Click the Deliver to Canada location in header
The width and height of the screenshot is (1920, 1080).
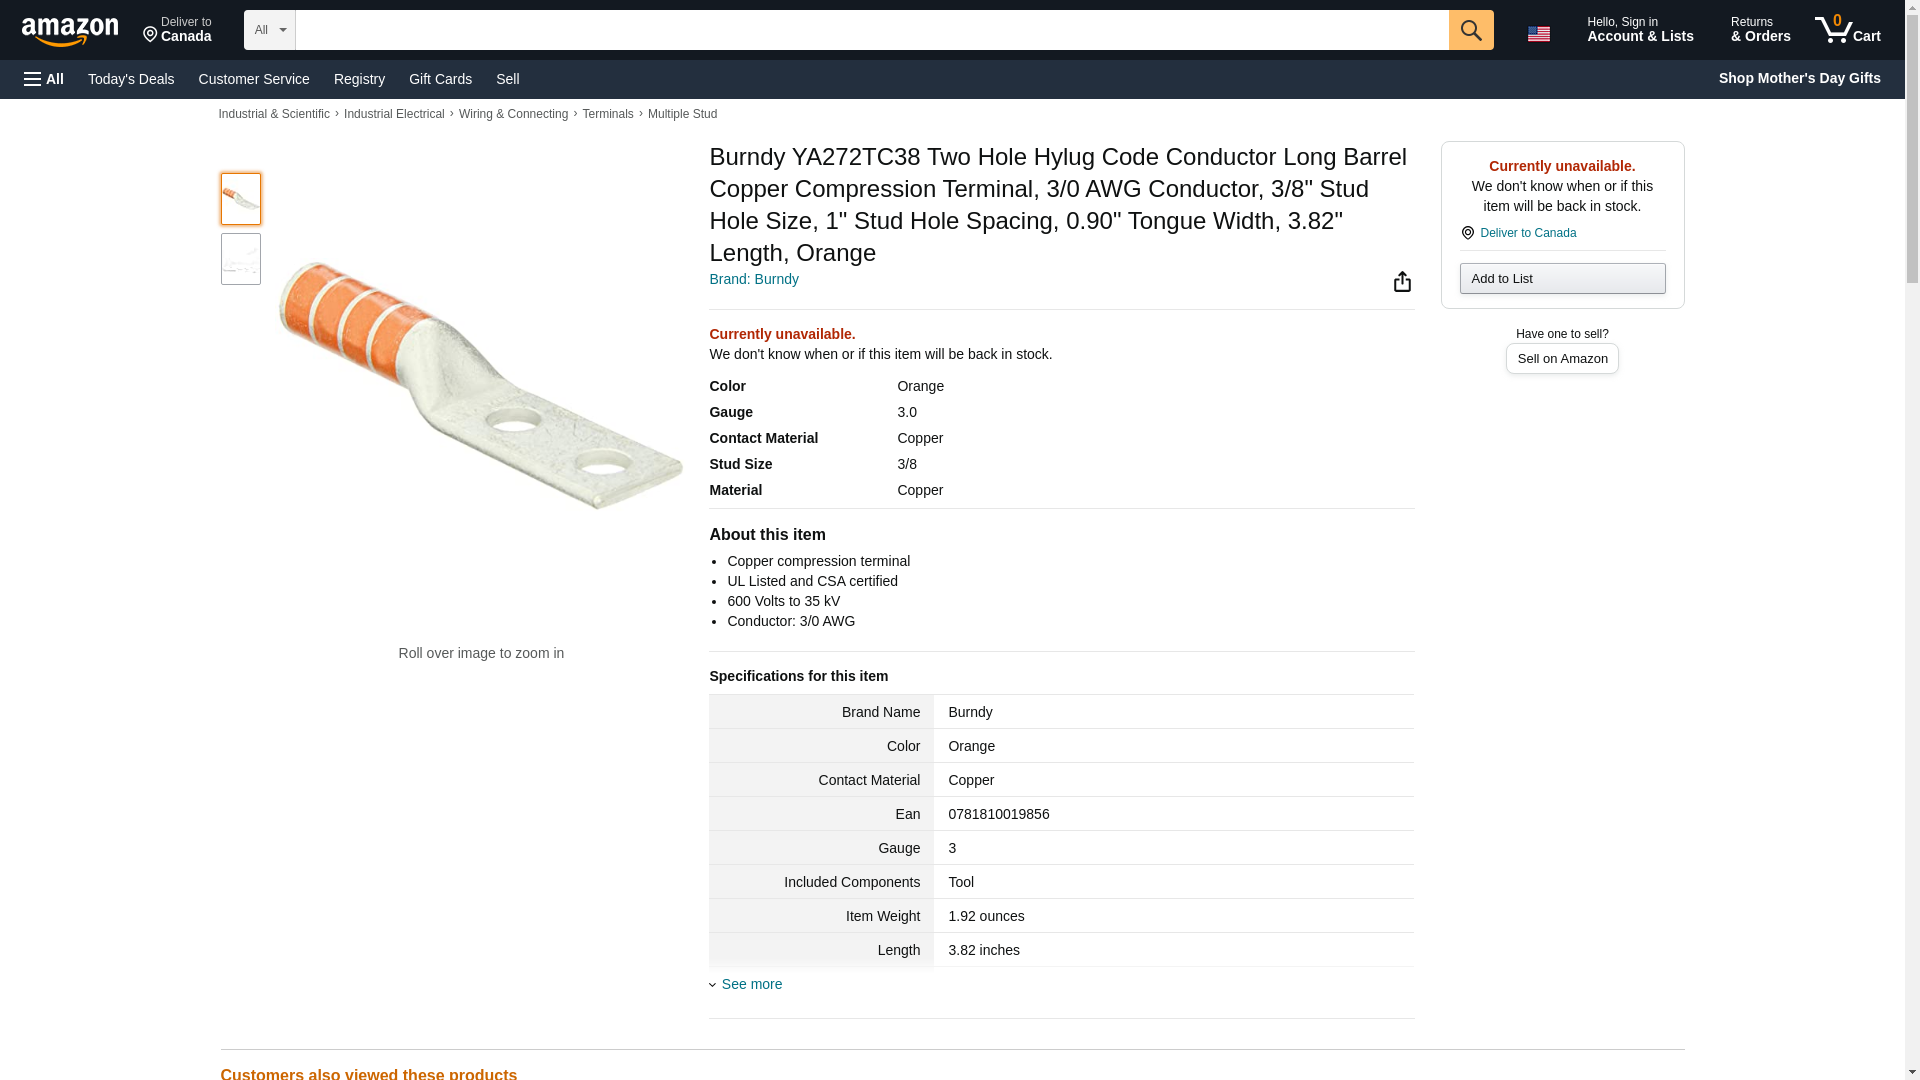point(177,30)
